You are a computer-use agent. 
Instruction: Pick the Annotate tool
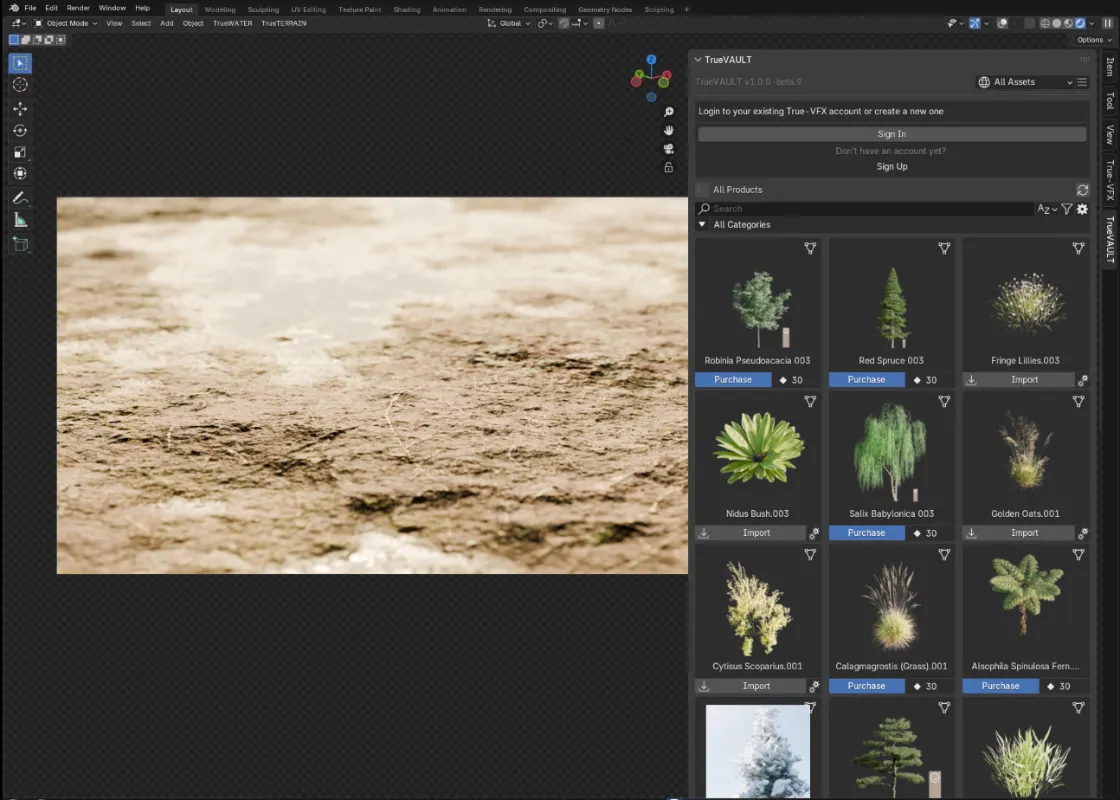click(x=20, y=198)
